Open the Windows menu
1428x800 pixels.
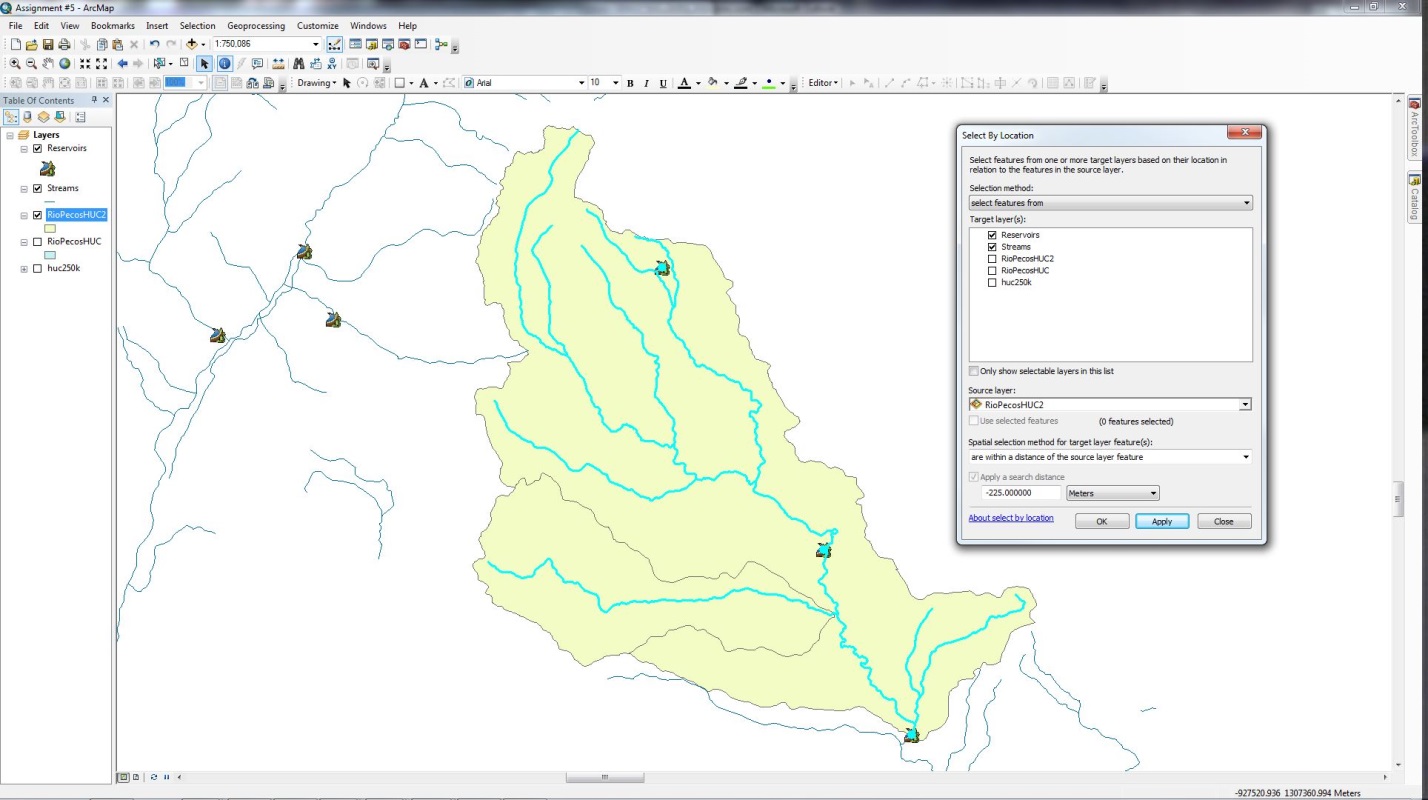click(x=368, y=25)
